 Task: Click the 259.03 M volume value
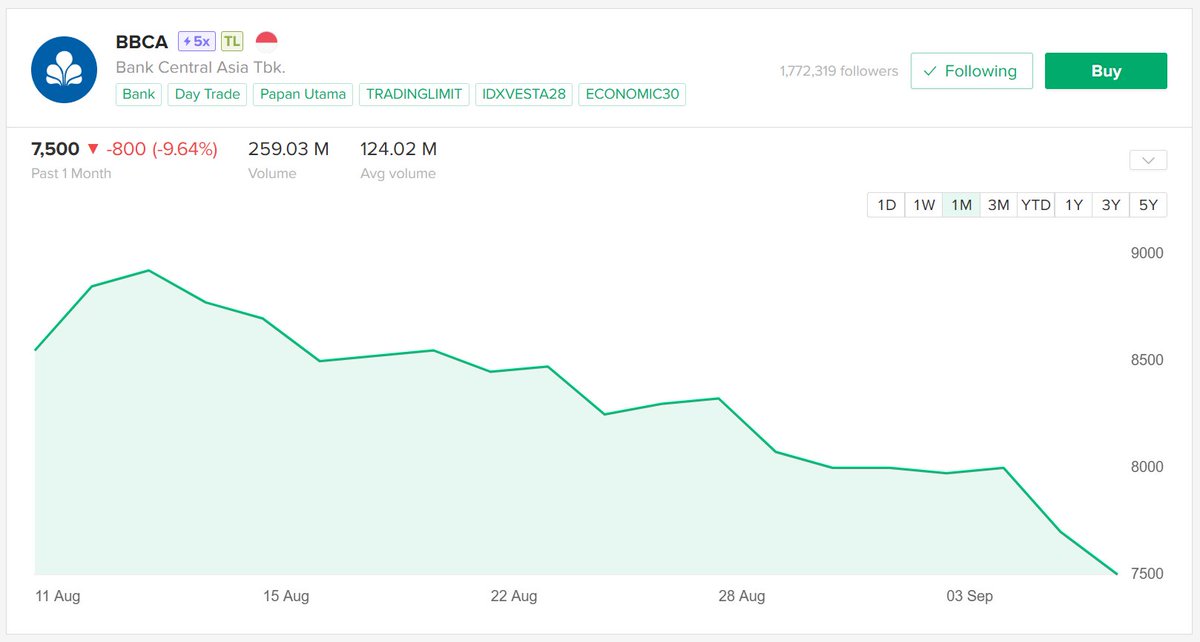[288, 149]
